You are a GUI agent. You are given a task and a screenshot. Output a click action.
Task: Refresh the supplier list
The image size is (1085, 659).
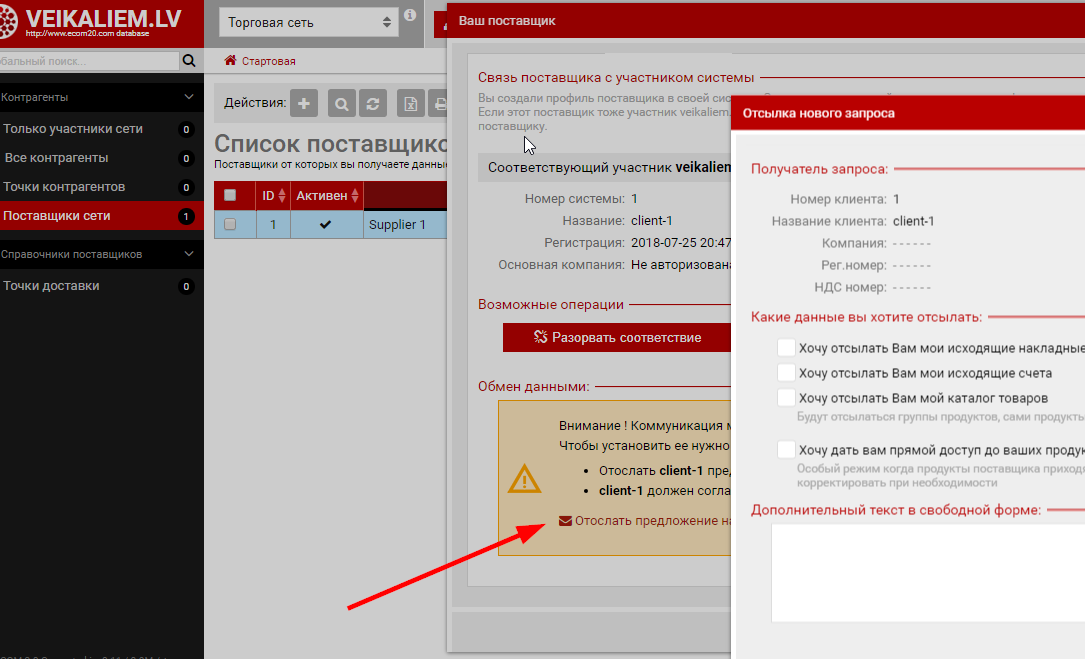tap(373, 103)
